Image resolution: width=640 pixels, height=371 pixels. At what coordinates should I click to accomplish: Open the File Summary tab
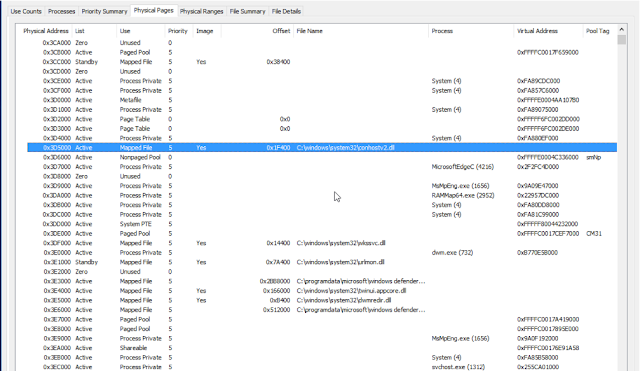tap(247, 11)
